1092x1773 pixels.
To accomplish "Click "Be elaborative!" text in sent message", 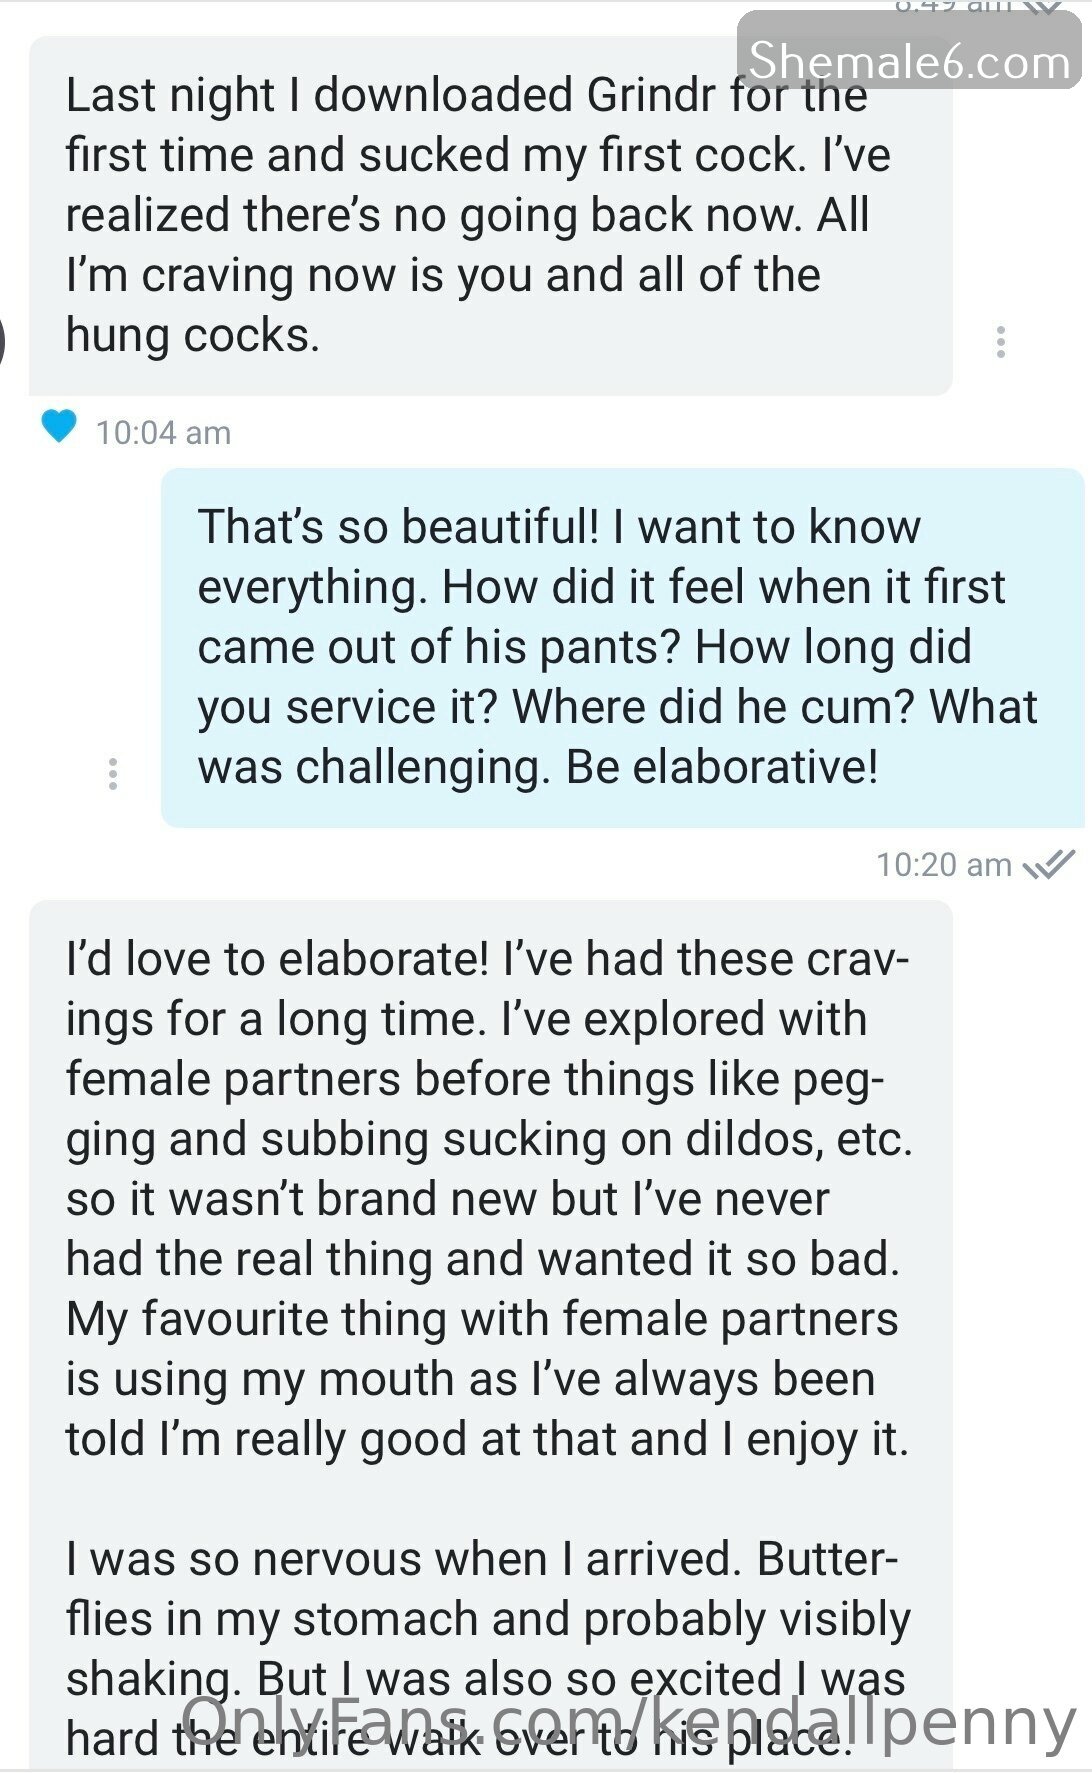I will click(722, 767).
